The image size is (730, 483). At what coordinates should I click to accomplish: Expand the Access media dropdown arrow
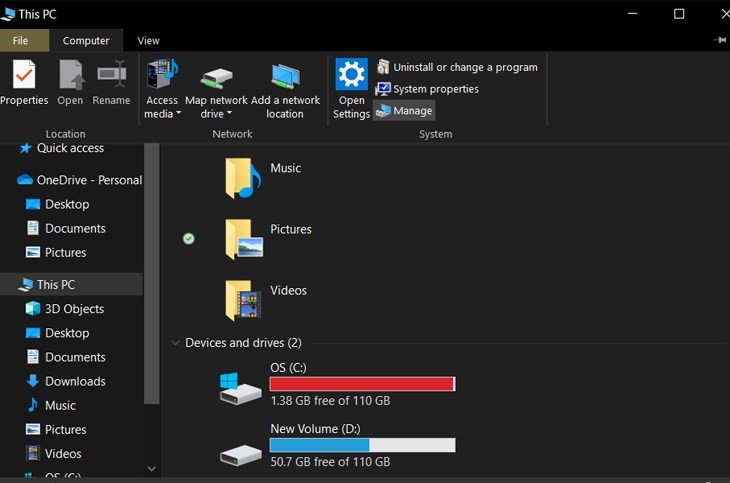pos(178,113)
